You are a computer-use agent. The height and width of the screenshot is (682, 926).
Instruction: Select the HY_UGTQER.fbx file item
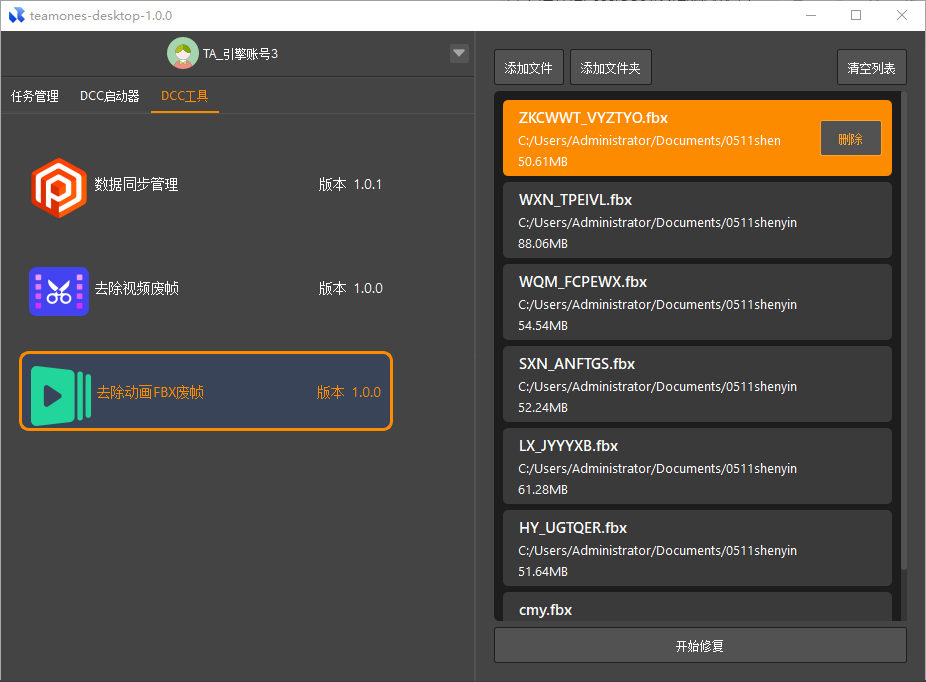(x=697, y=549)
